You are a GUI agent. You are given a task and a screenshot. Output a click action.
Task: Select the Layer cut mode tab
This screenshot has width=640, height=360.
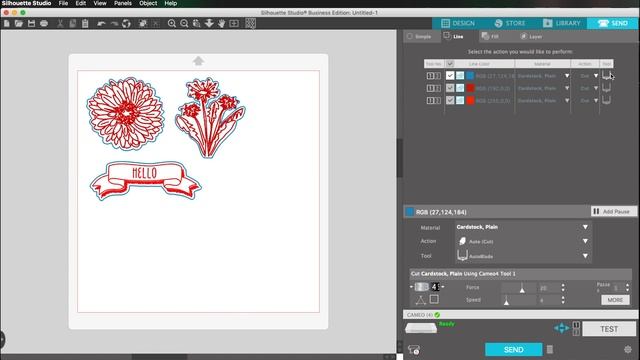click(531, 36)
